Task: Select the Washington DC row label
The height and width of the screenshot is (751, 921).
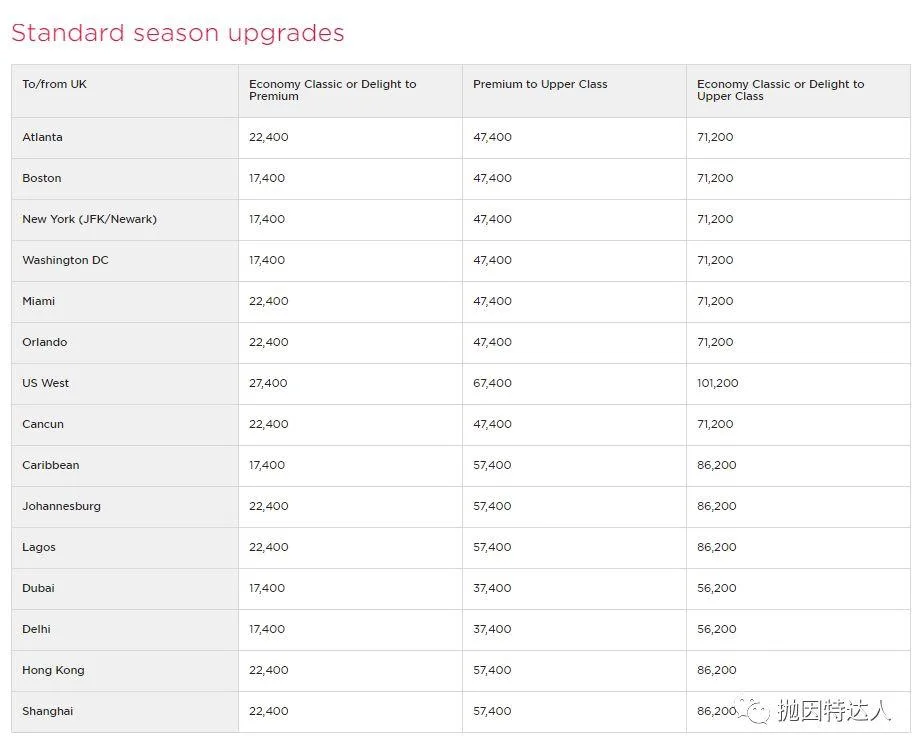Action: 66,260
